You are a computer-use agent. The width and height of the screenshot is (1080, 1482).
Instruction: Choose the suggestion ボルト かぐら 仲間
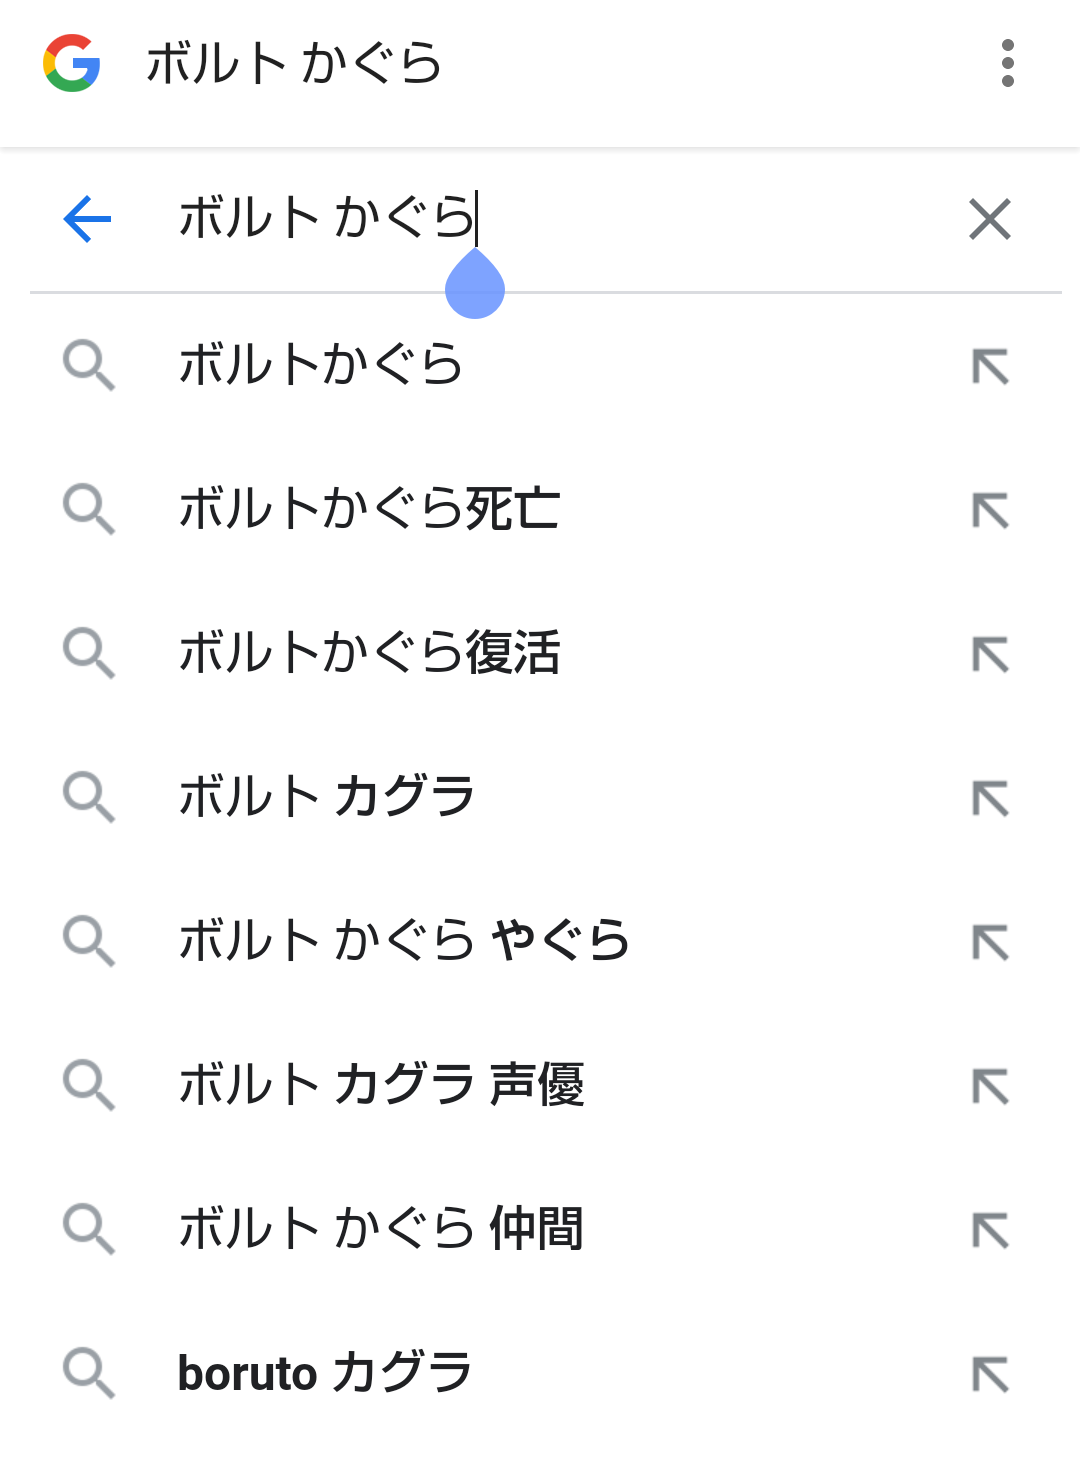click(x=381, y=1229)
